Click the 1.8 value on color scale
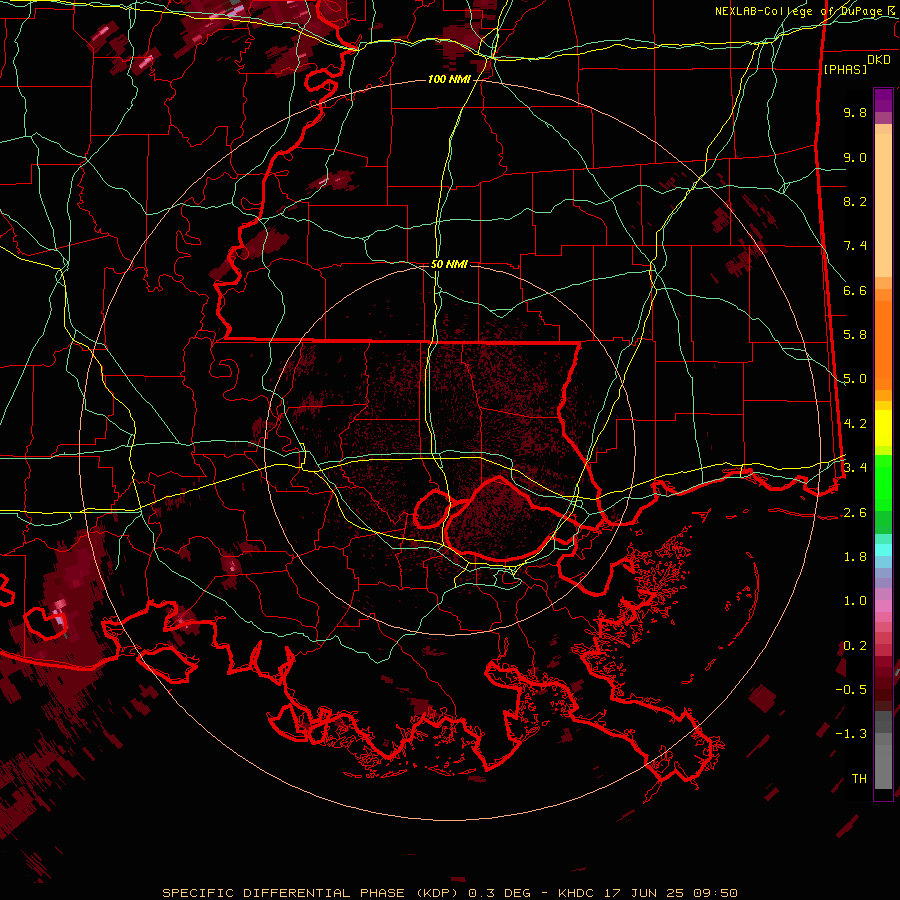900x900 pixels. (855, 557)
